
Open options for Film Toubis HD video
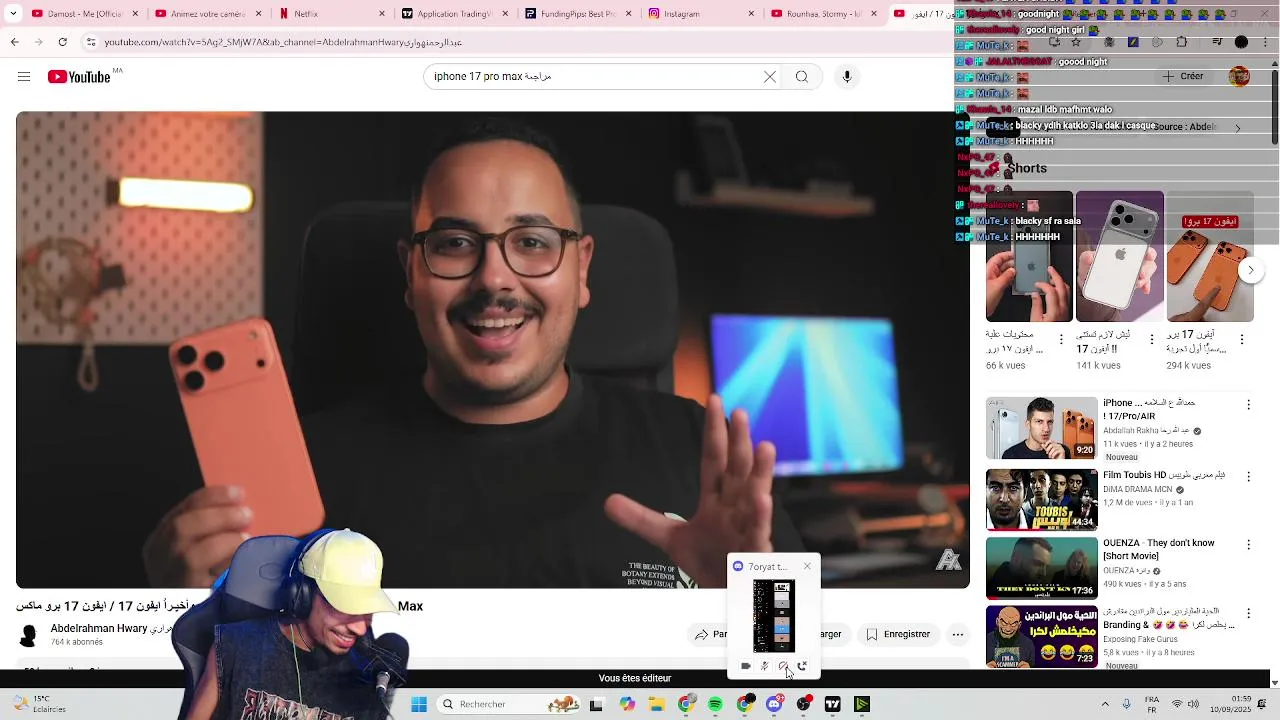[1248, 476]
